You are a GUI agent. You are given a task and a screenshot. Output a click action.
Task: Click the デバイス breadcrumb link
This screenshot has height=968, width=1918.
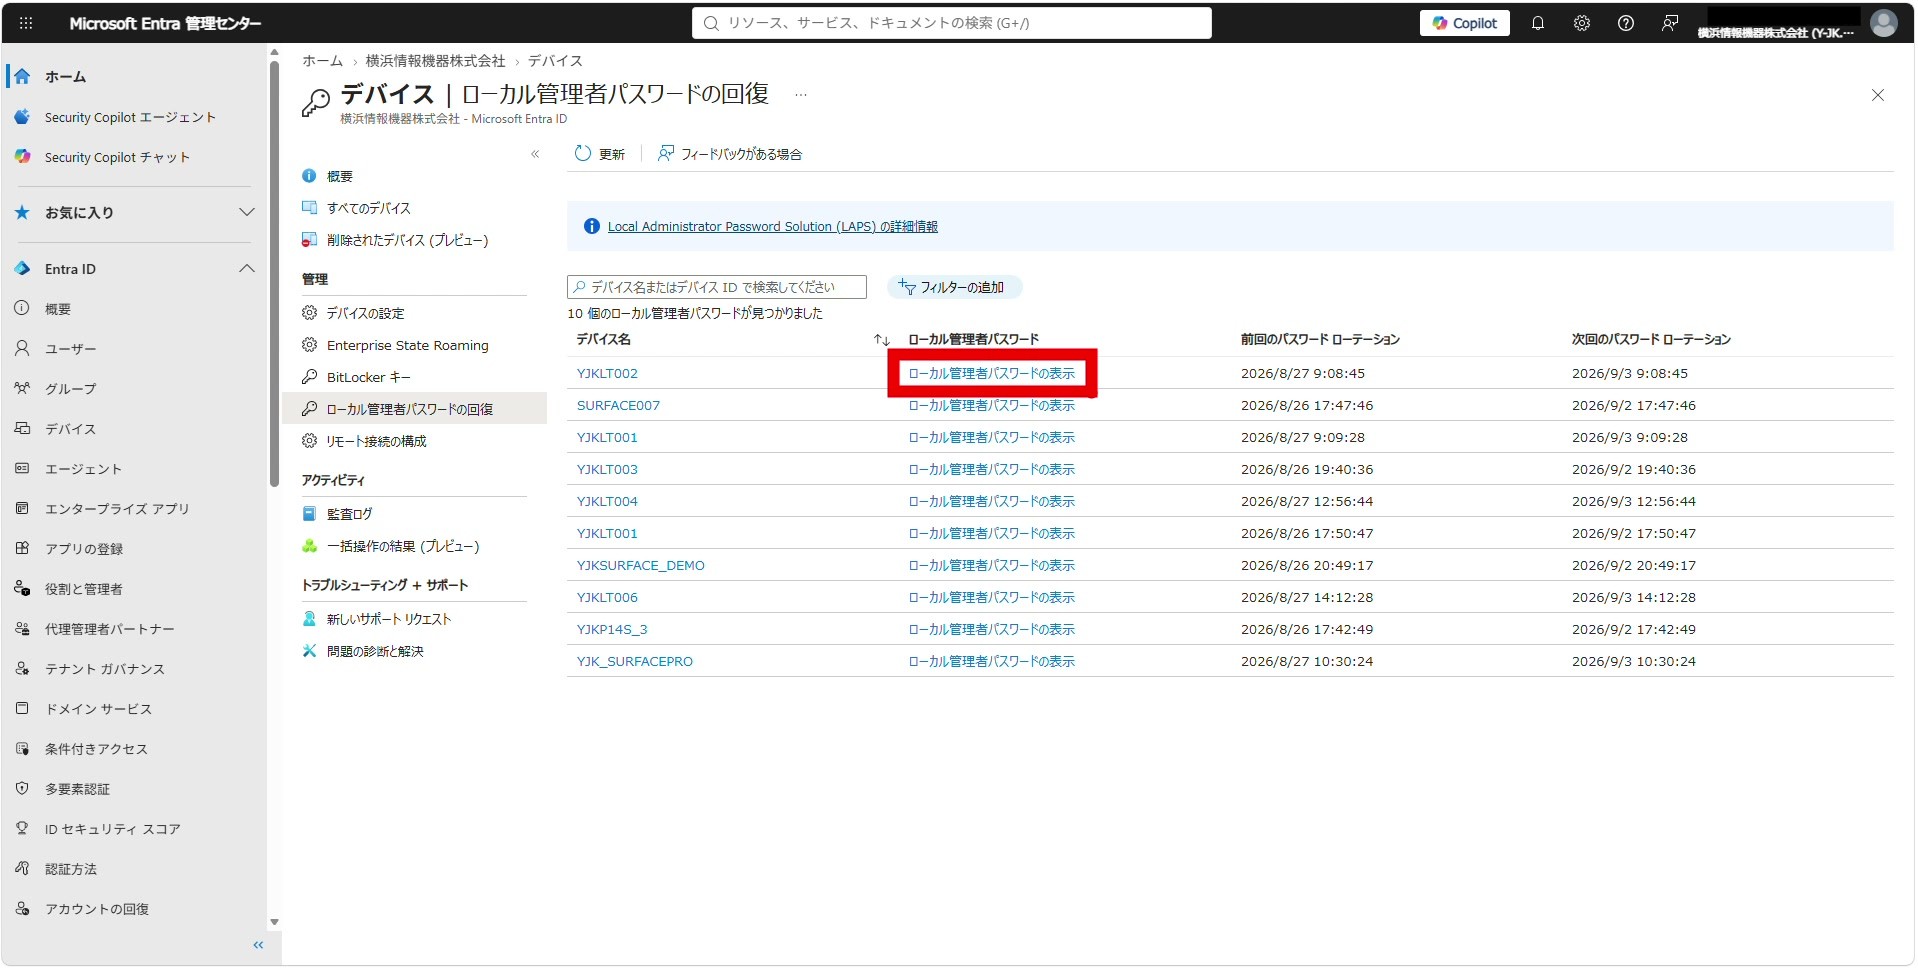(x=555, y=61)
